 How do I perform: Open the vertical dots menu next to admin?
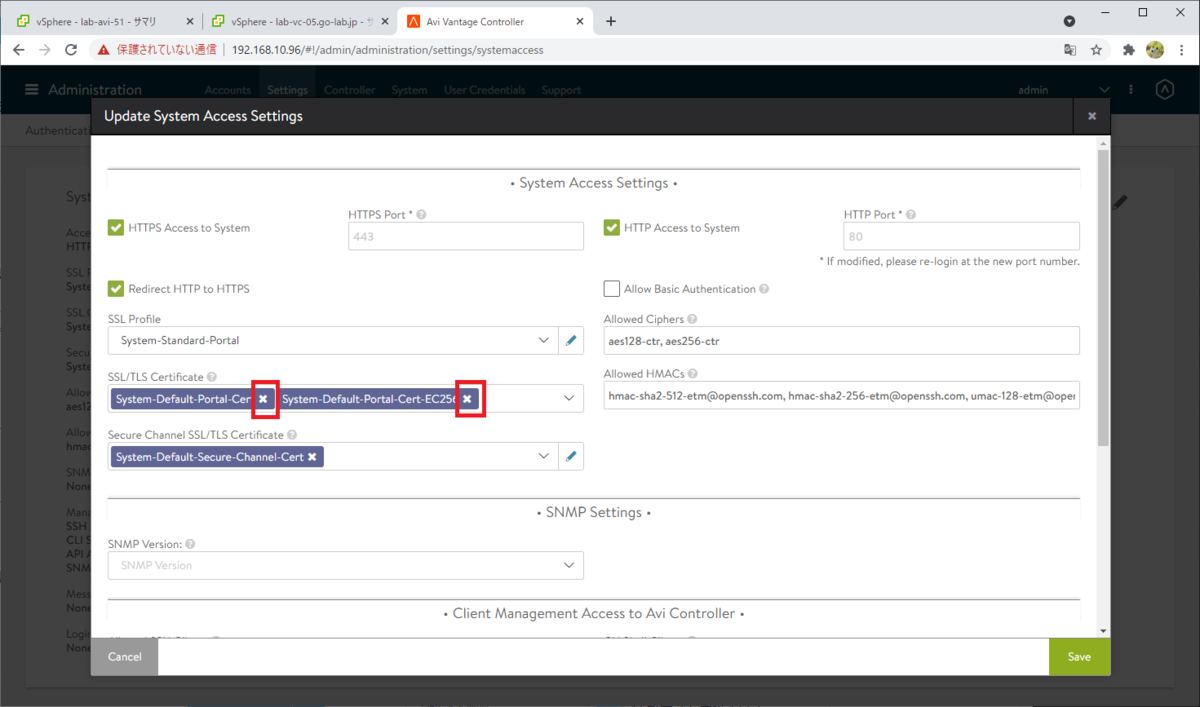[x=1131, y=90]
